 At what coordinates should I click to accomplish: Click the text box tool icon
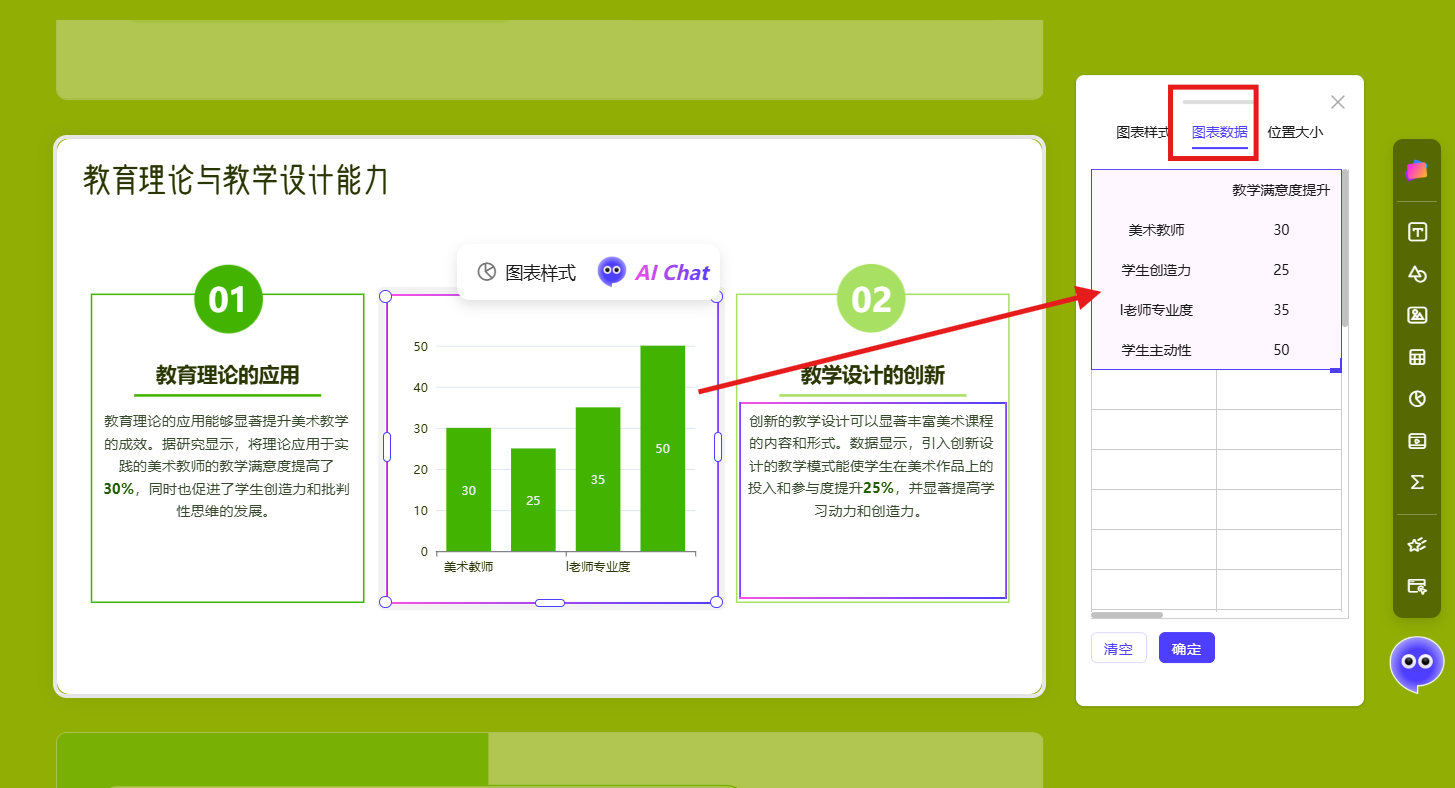[1416, 232]
